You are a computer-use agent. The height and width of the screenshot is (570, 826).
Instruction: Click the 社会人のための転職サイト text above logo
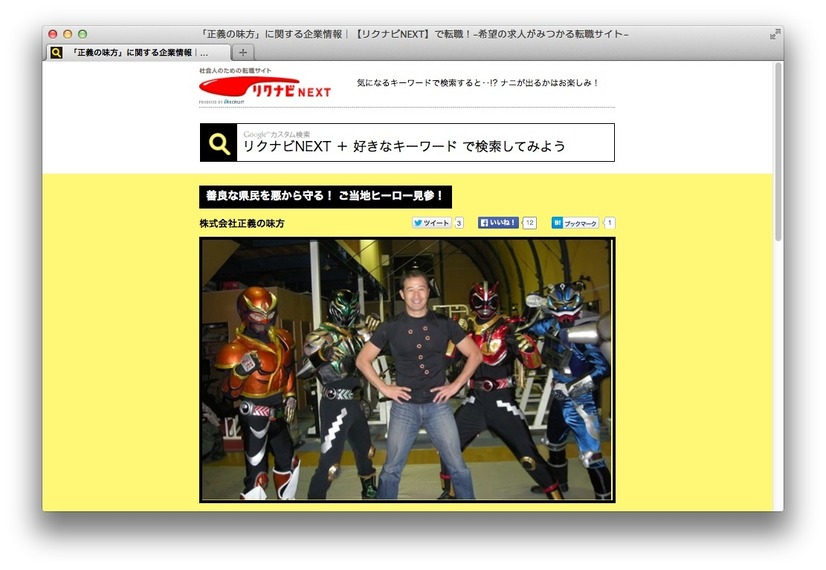235,71
